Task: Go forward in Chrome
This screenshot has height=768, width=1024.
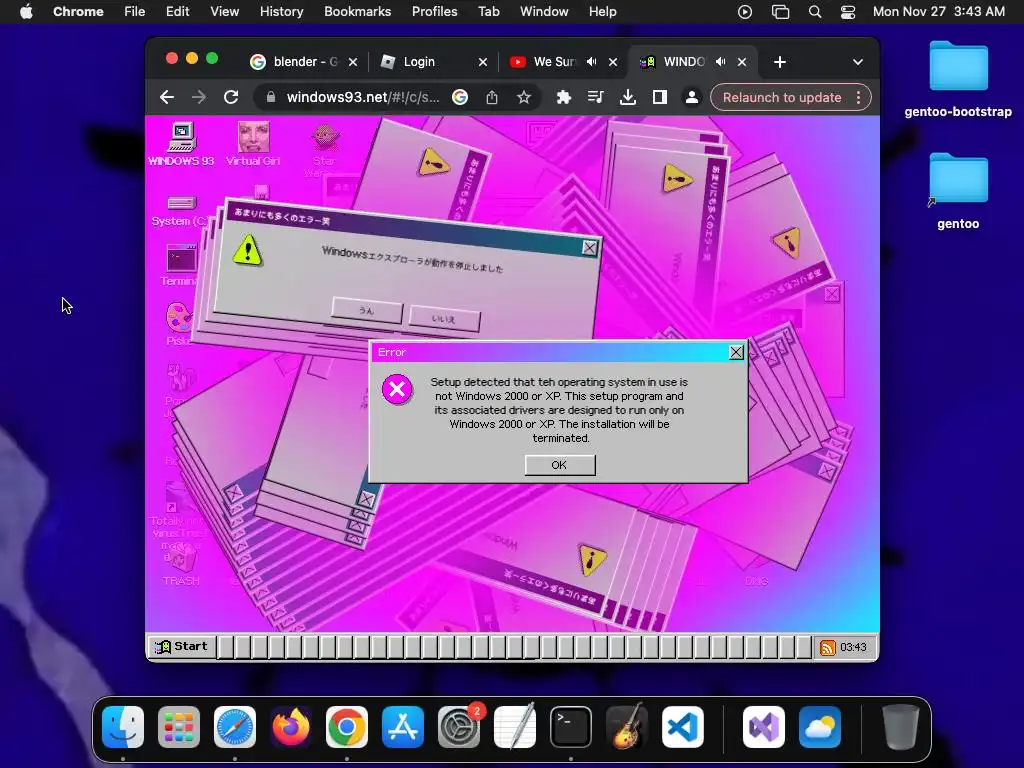Action: 199,97
